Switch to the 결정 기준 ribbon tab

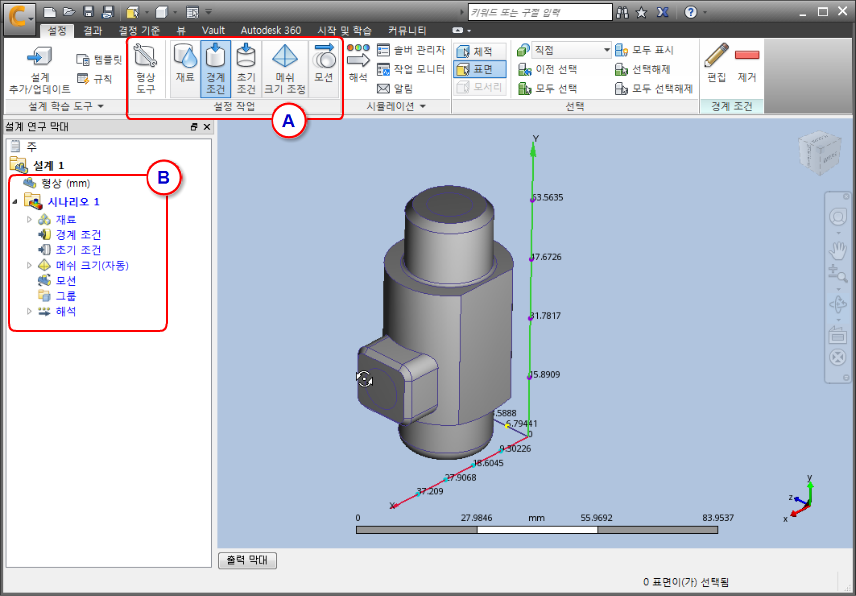click(x=139, y=31)
